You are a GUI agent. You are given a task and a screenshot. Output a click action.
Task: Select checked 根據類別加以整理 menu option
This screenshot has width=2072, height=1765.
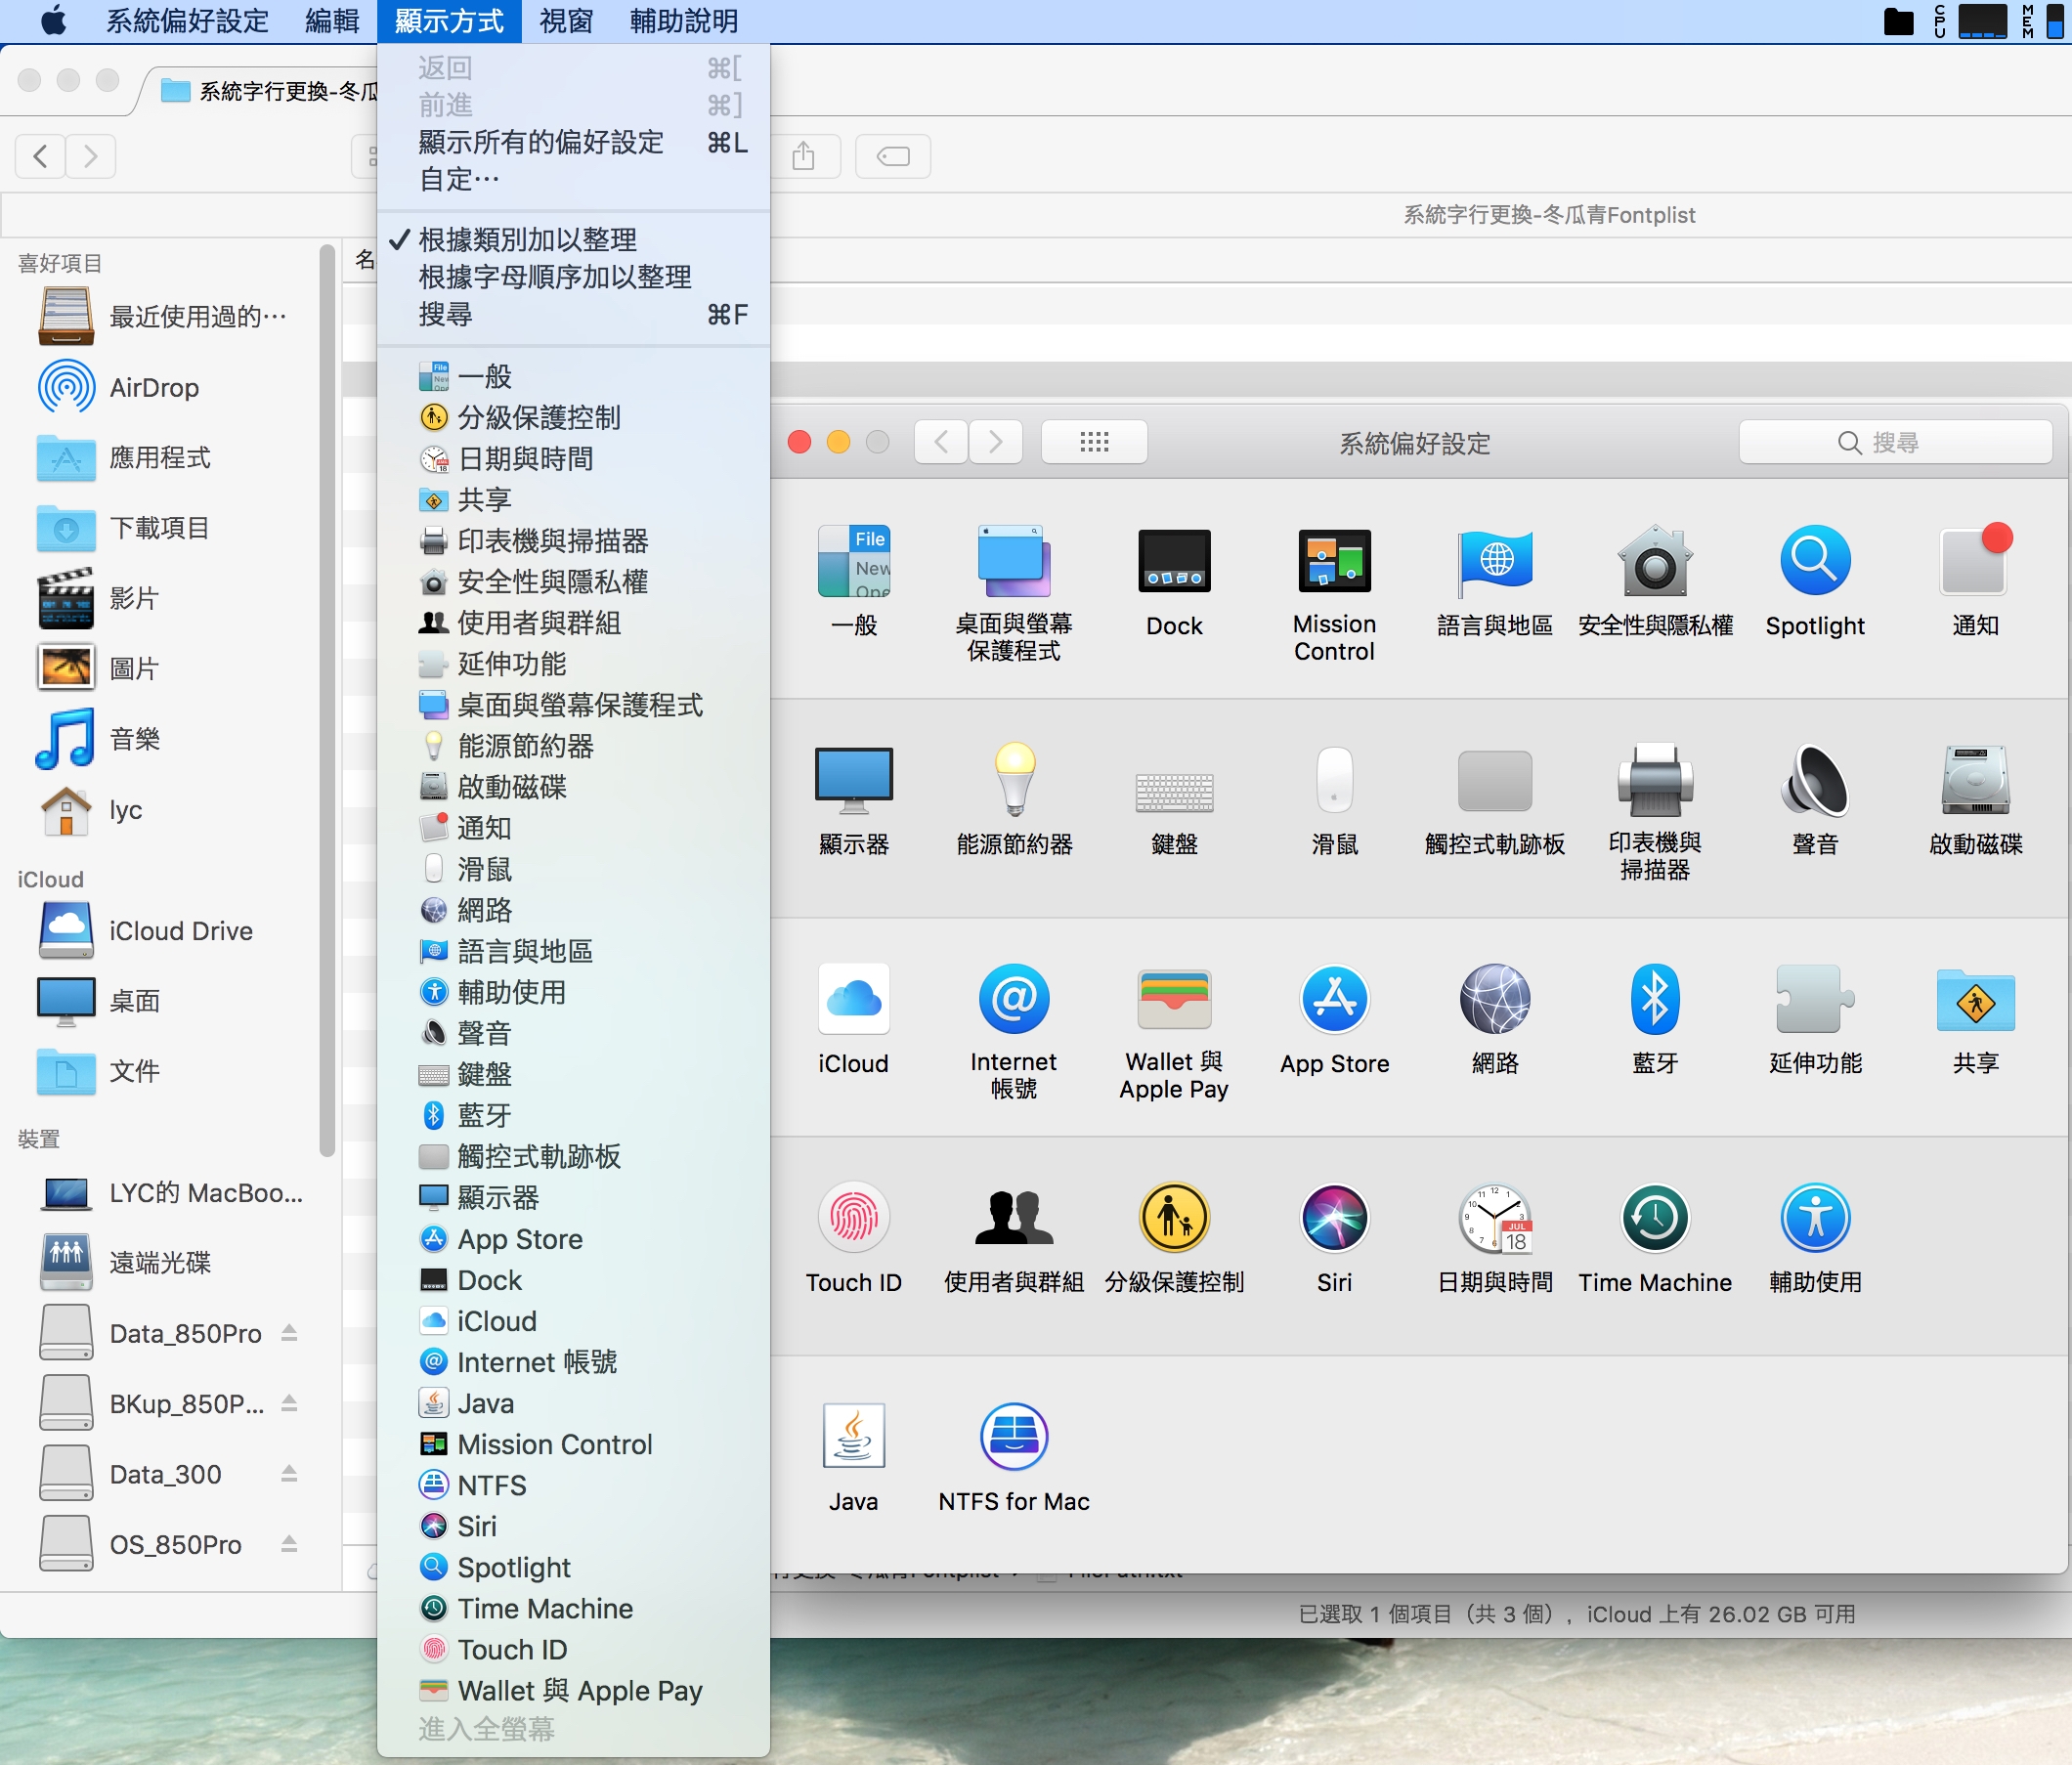(527, 240)
